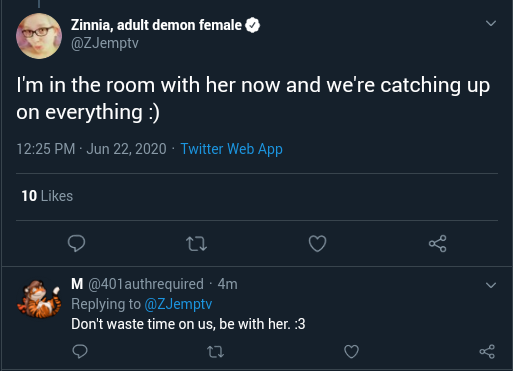
Task: Open the 4m timestamp on M's reply
Action: coord(227,284)
